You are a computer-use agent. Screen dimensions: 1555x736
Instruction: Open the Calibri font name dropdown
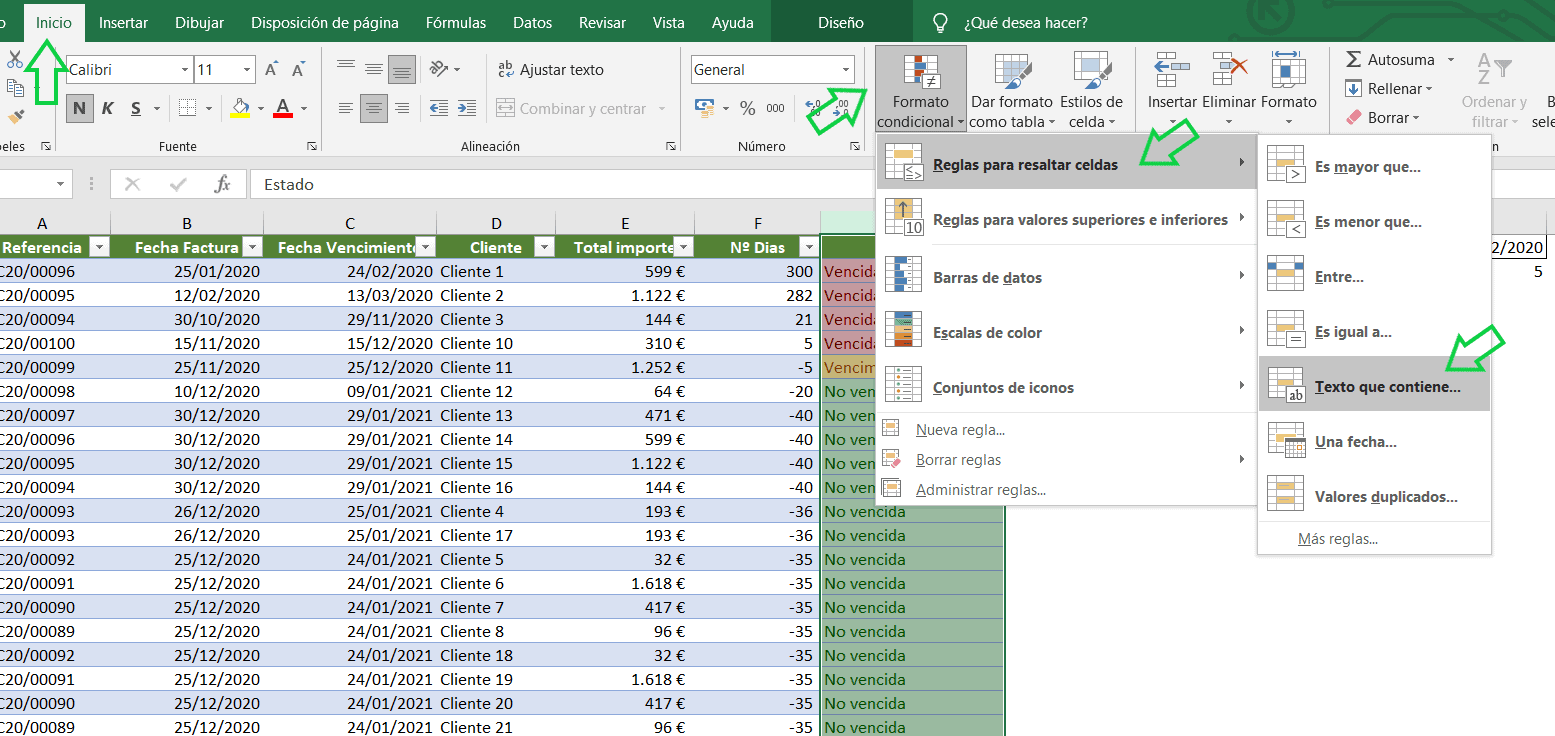(185, 70)
